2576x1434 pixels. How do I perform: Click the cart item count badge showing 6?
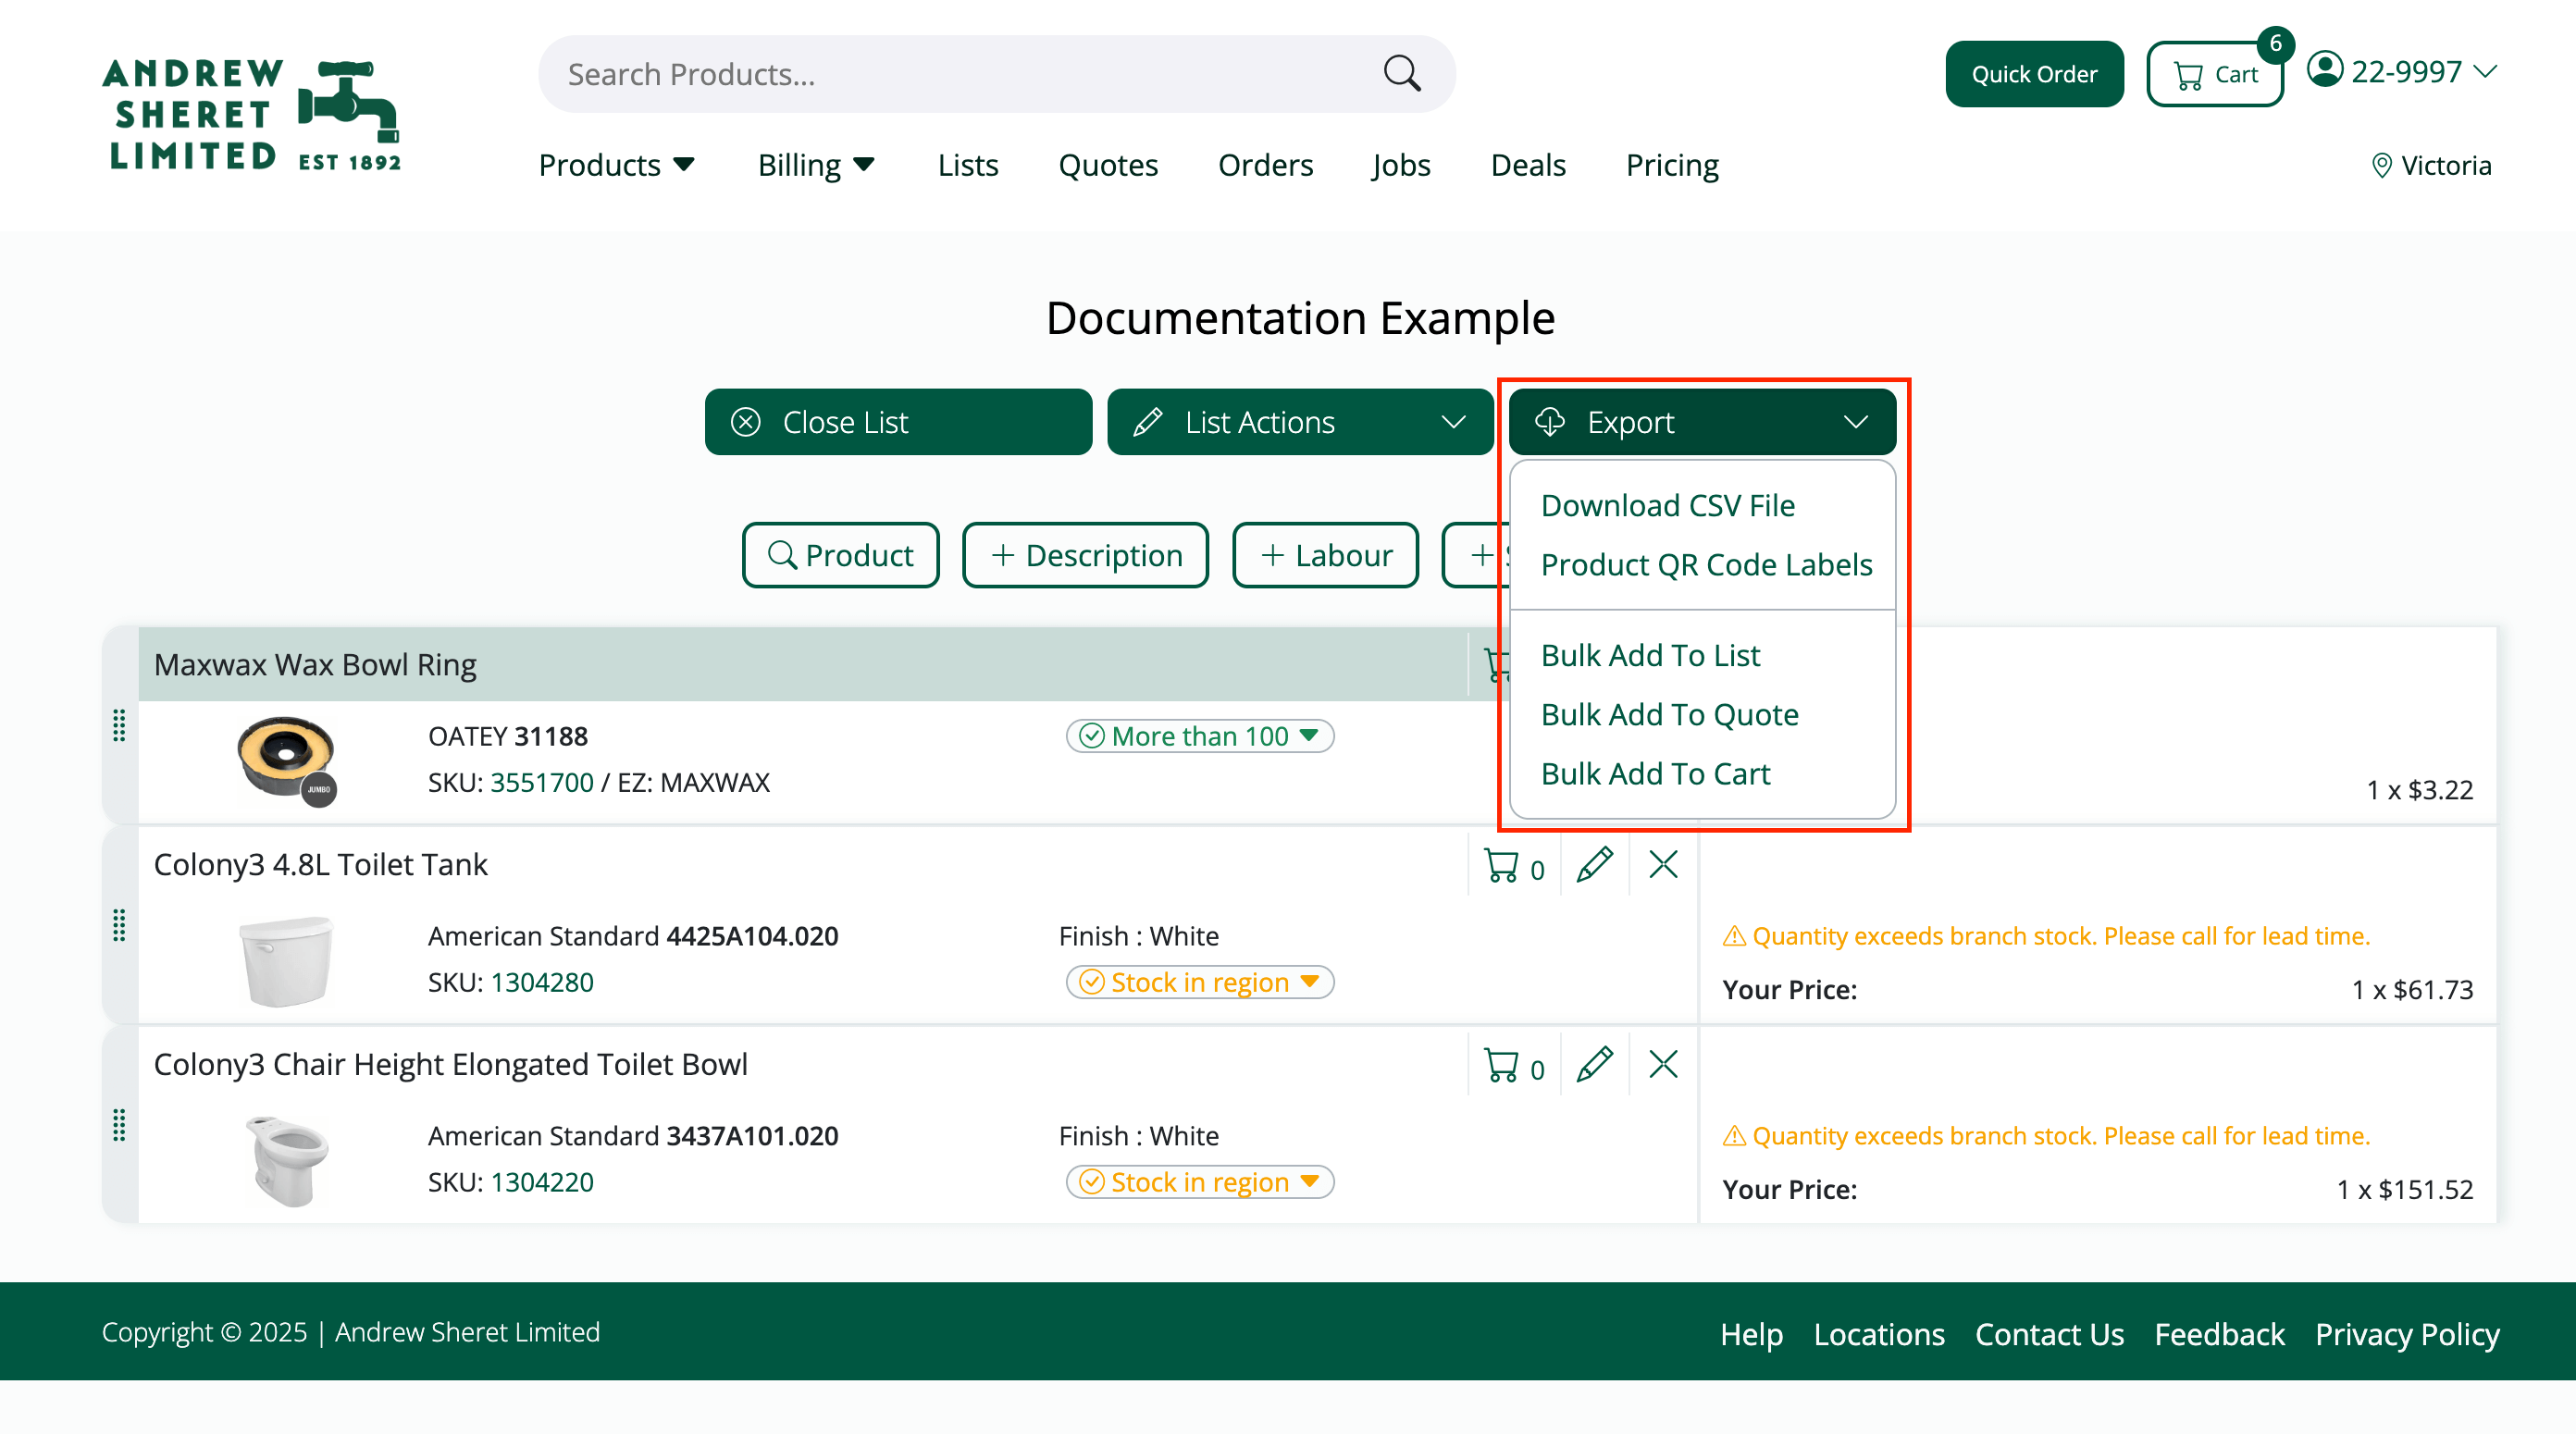coord(2275,44)
